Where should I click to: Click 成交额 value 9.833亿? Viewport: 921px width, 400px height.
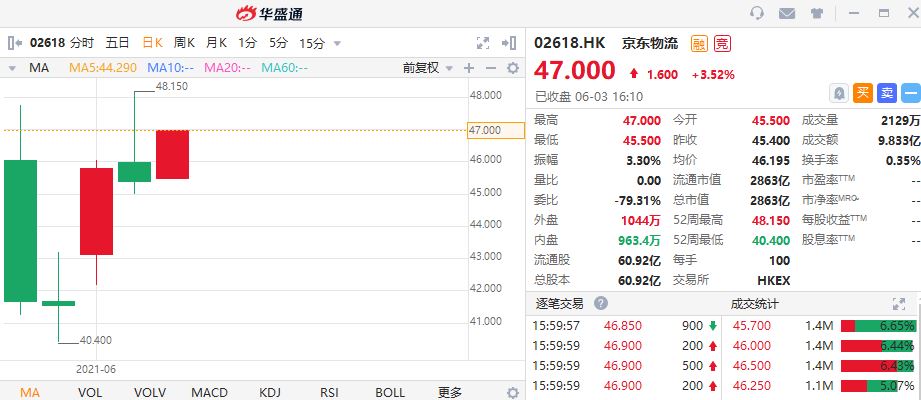pos(899,140)
